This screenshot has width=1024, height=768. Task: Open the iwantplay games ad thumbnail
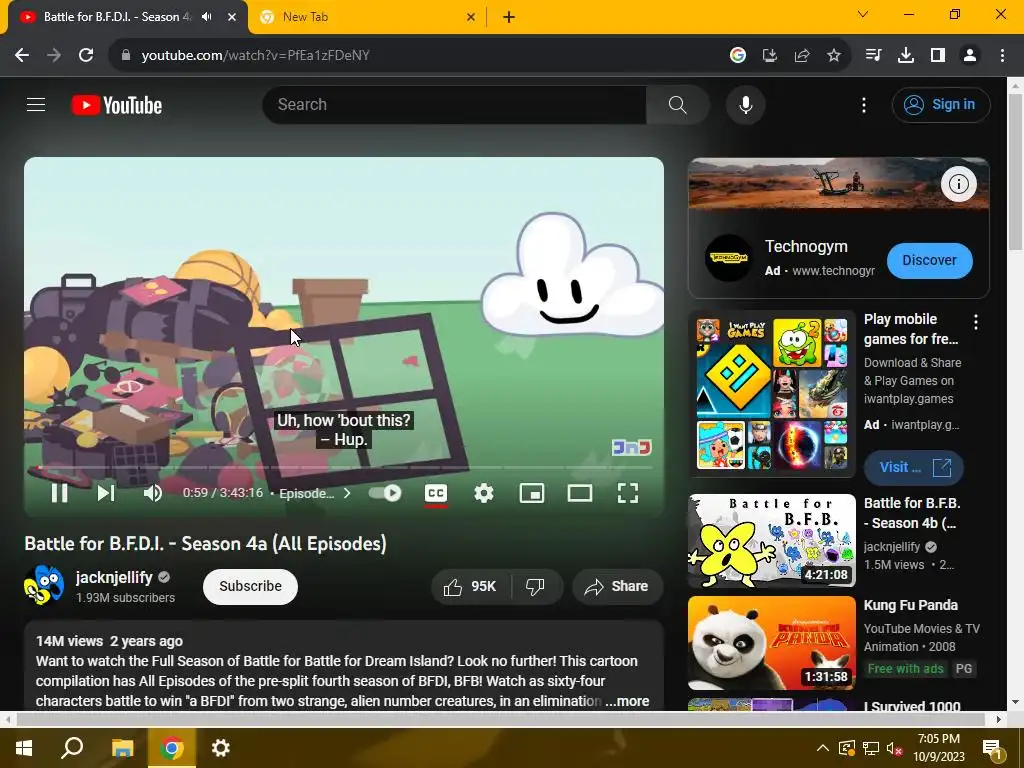pos(771,394)
